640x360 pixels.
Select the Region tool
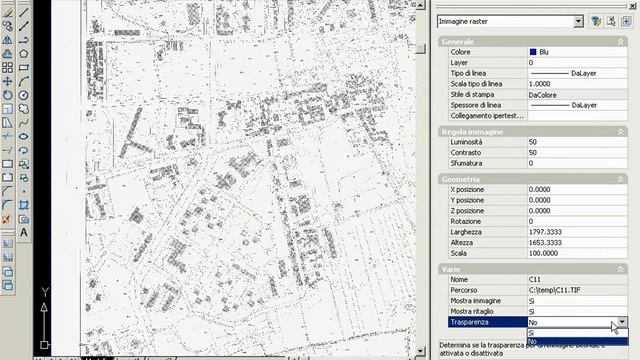click(x=24, y=219)
